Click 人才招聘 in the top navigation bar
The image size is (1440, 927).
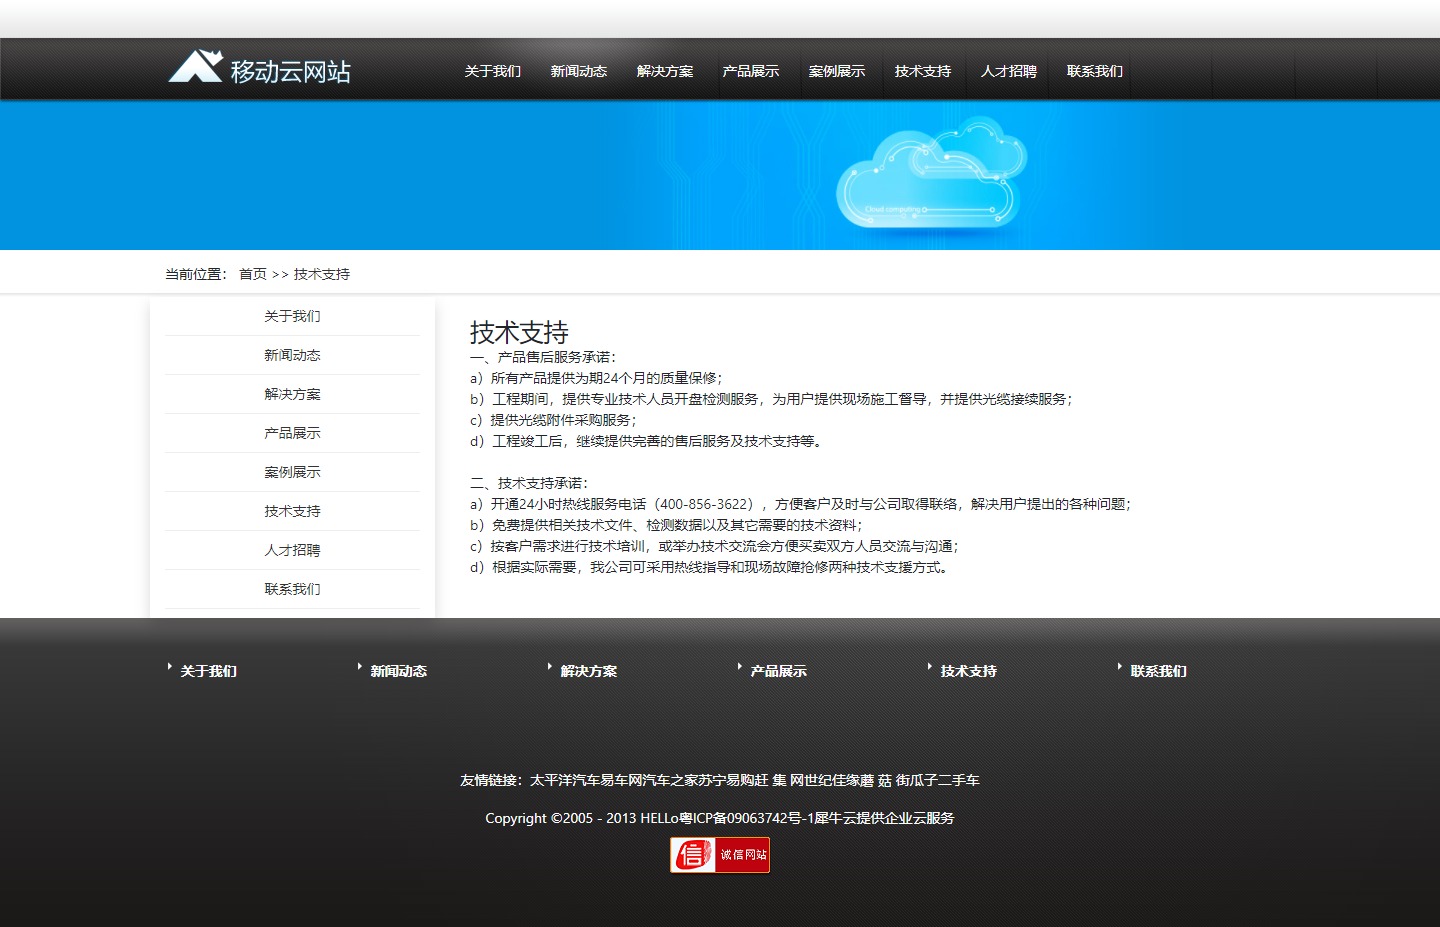[x=1008, y=71]
